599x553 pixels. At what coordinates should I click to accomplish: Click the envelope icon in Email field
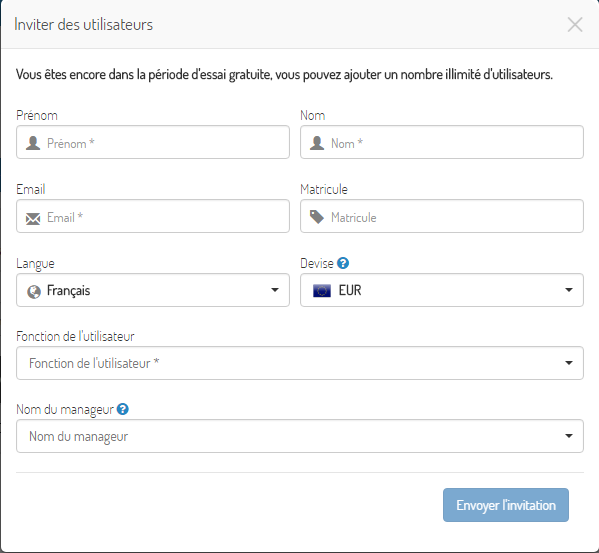[x=33, y=218]
